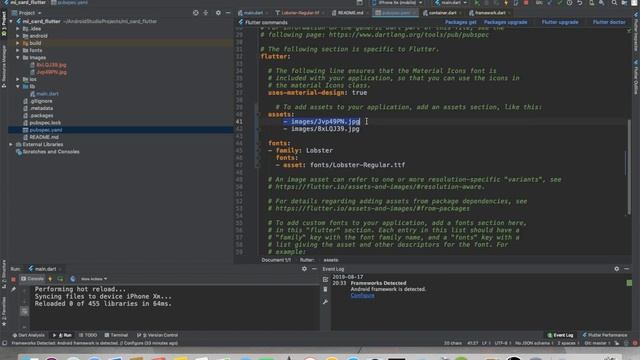Click the Console tab in Run panel
The width and height of the screenshot is (640, 360).
click(32, 279)
